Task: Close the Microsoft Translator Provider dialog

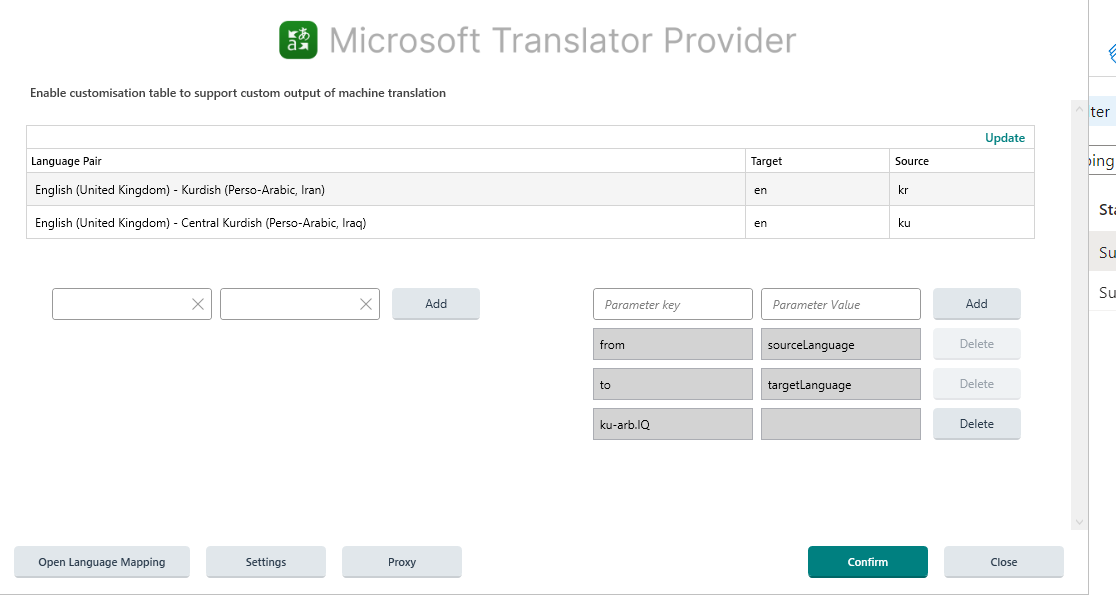Action: pyautogui.click(x=1003, y=562)
